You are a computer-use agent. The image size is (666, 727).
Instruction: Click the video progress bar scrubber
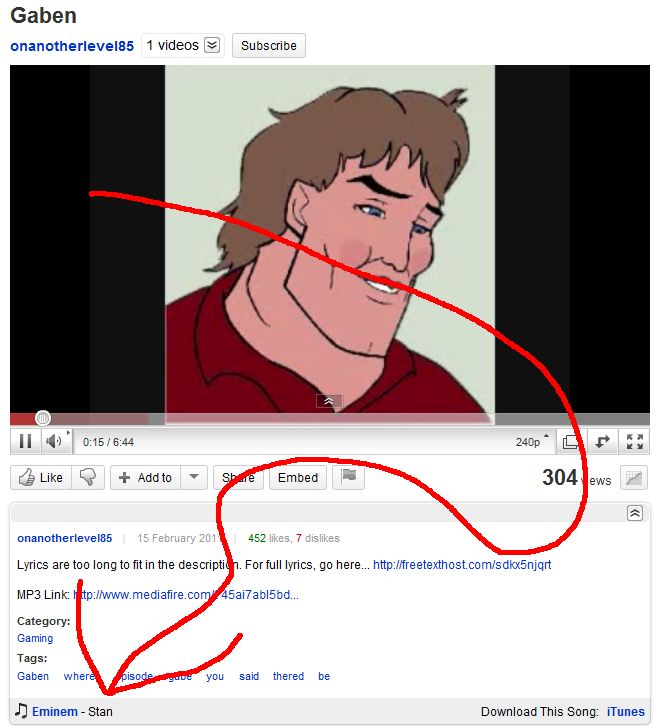[x=43, y=418]
